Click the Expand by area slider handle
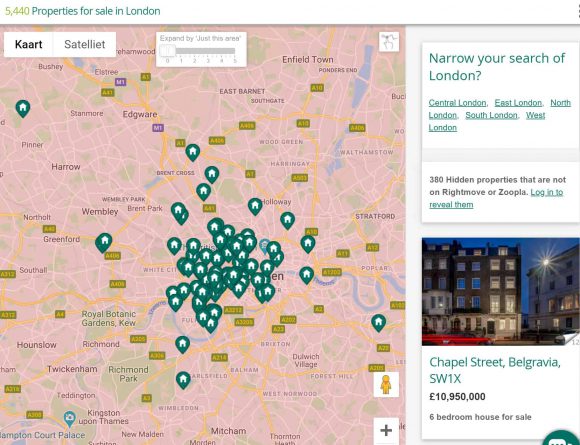This screenshot has height=445, width=580. pyautogui.click(x=168, y=50)
